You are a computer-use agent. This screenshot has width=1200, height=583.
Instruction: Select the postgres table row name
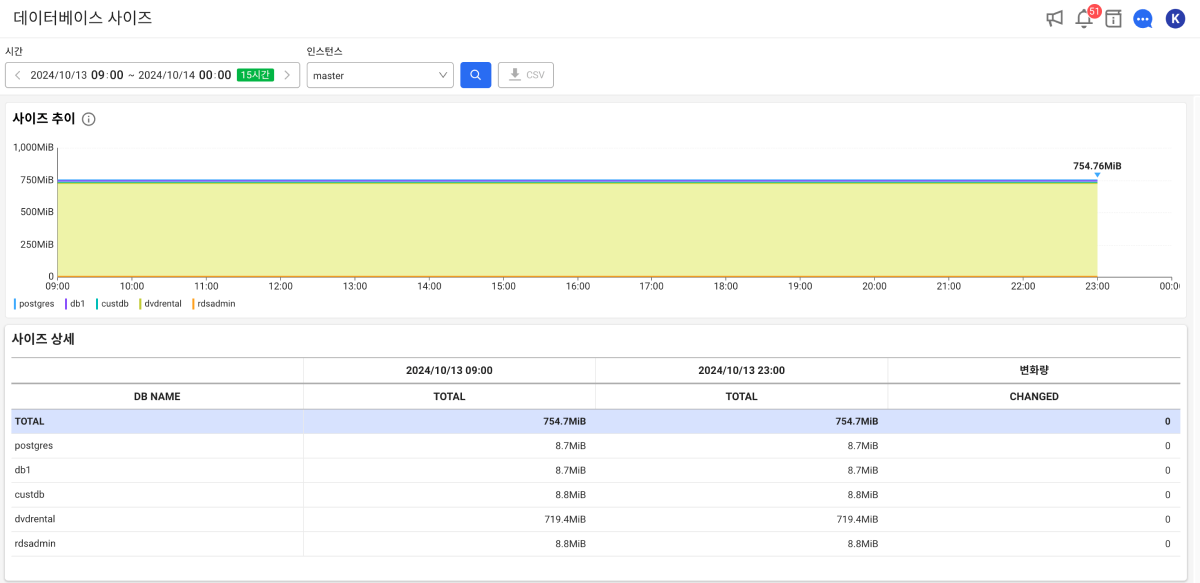point(34,446)
